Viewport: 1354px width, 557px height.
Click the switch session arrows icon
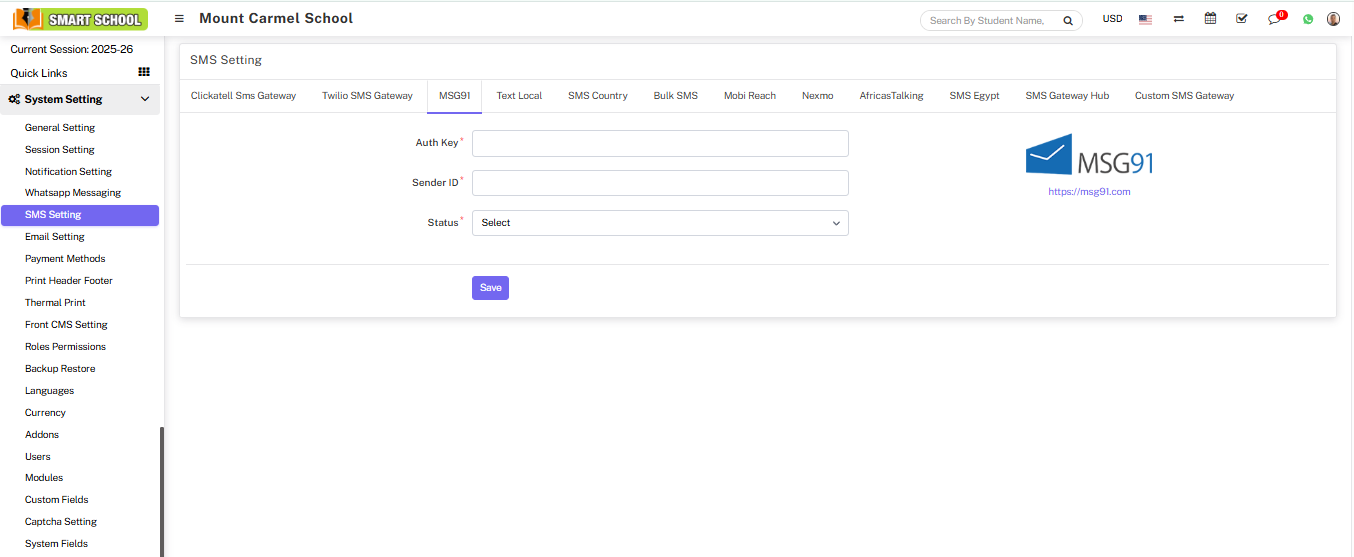tap(1179, 19)
